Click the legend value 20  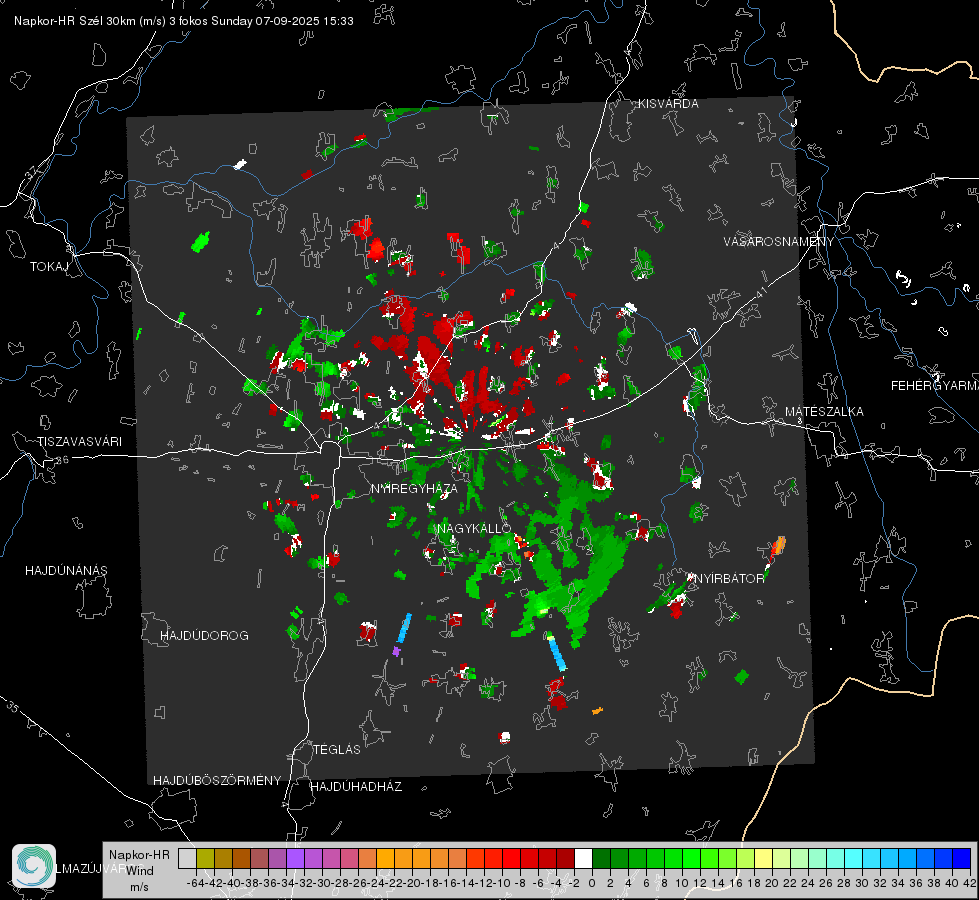click(772, 883)
